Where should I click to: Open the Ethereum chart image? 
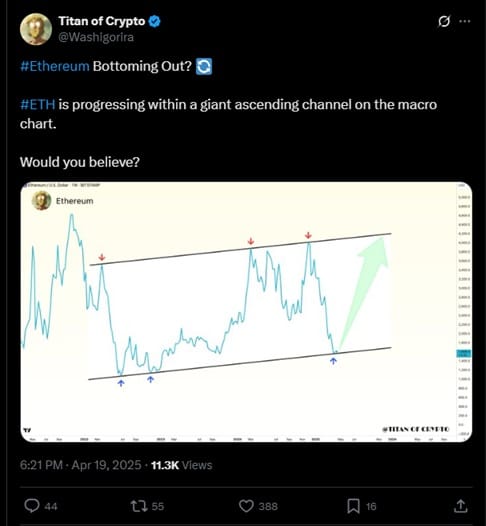click(246, 312)
